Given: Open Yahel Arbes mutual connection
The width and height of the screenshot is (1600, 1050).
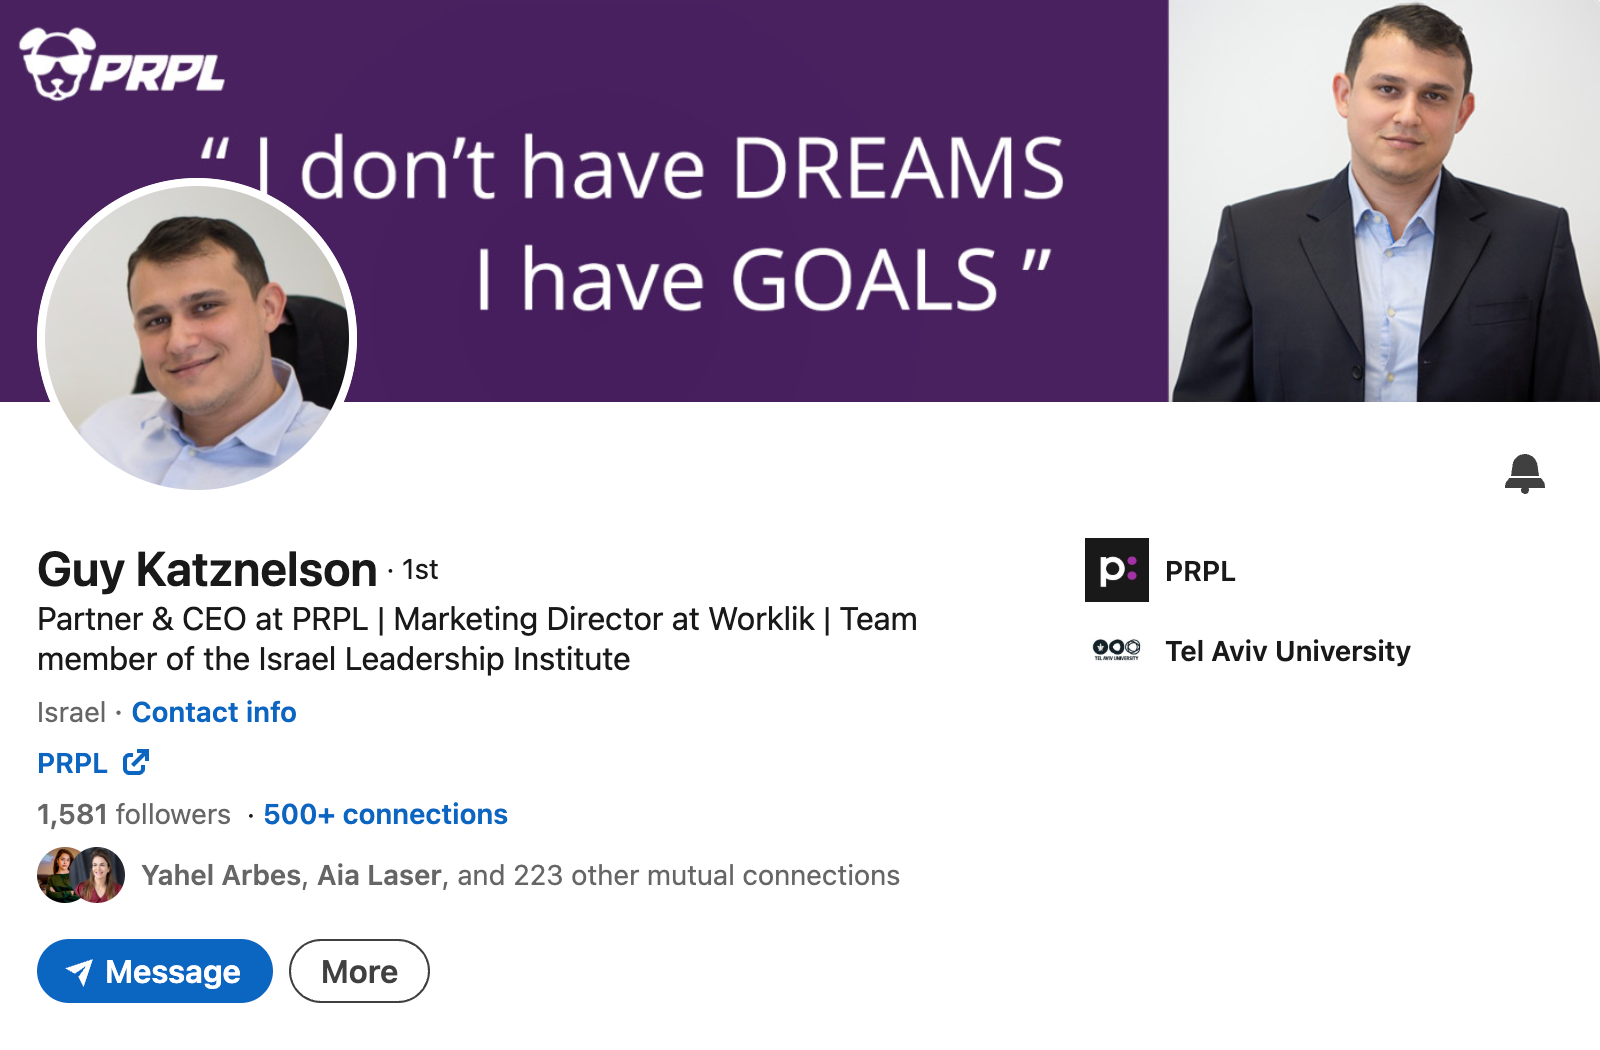Looking at the screenshot, I should point(221,875).
